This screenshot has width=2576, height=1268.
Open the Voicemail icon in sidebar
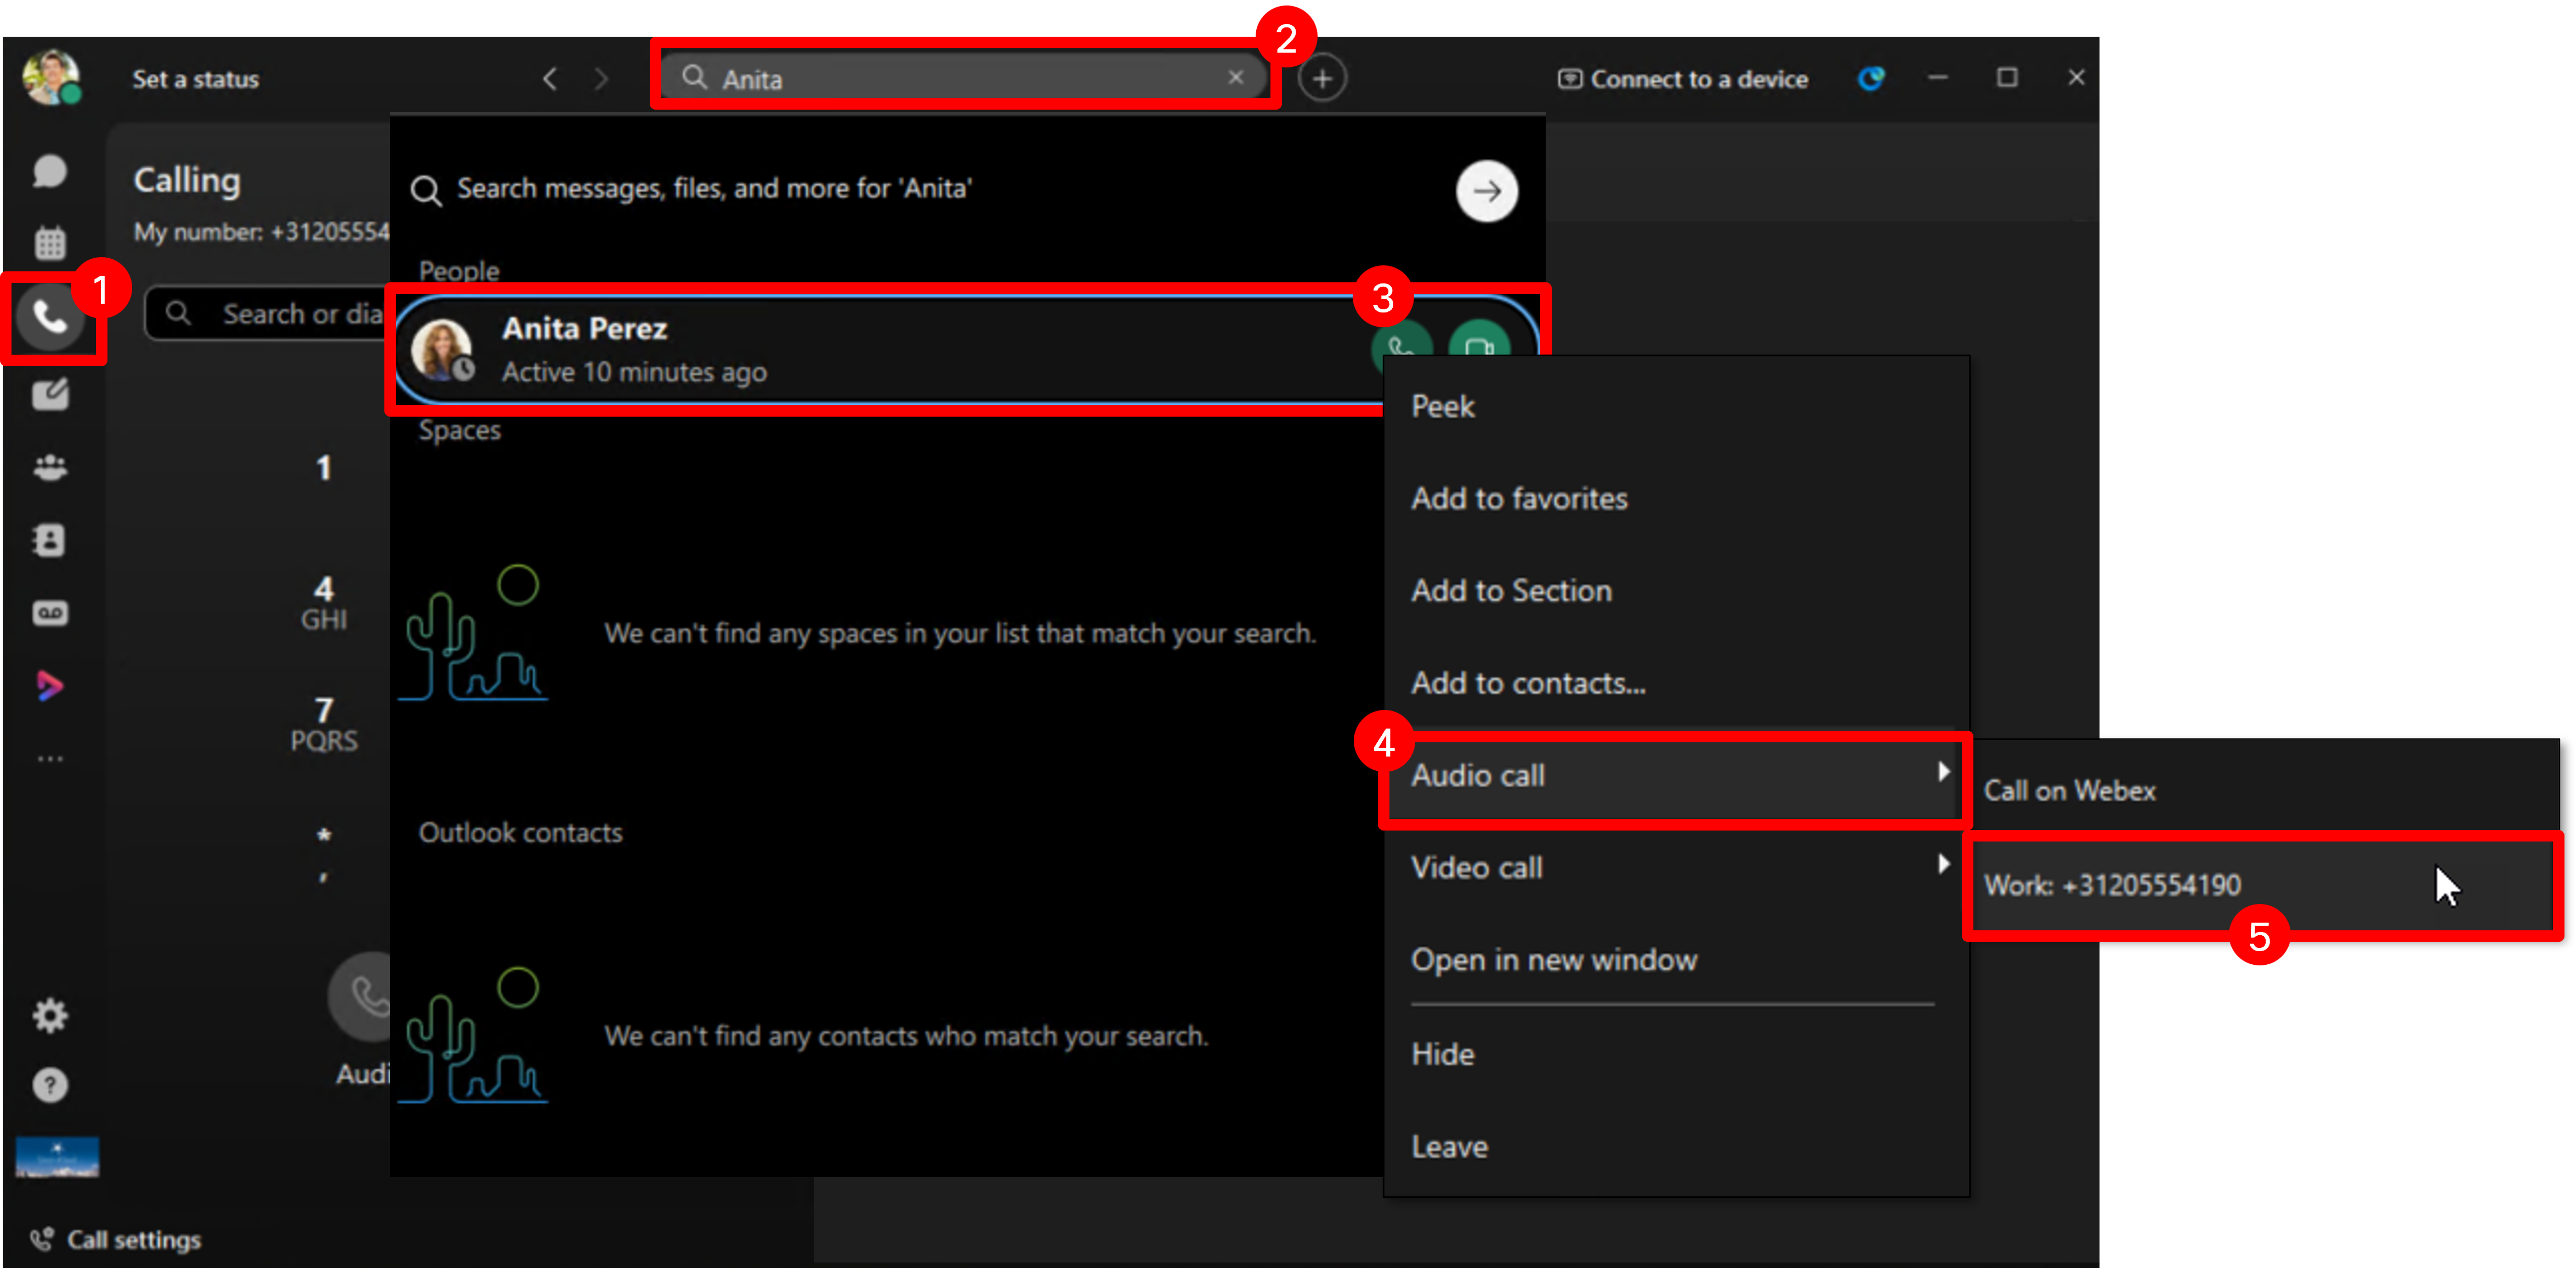click(x=49, y=613)
